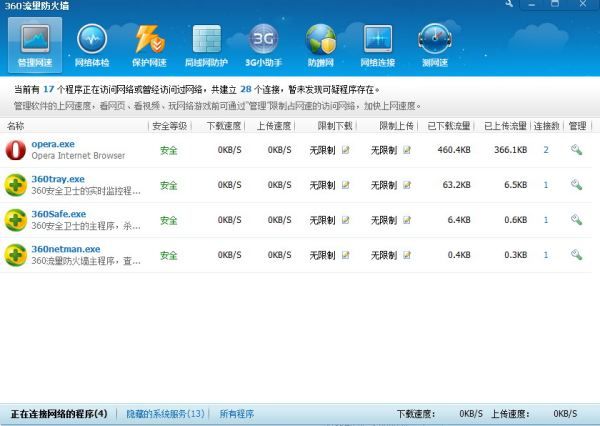Click the 460.4KB downloaded value
Viewport: 600px width, 426px height.
tap(454, 150)
